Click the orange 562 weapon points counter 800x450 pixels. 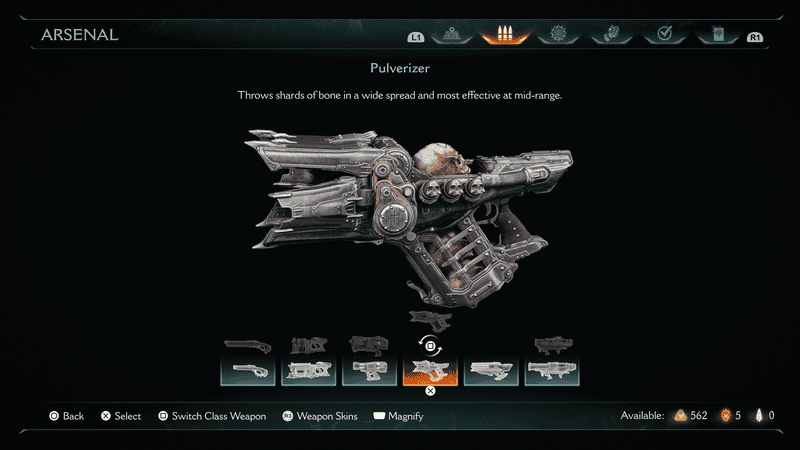691,416
